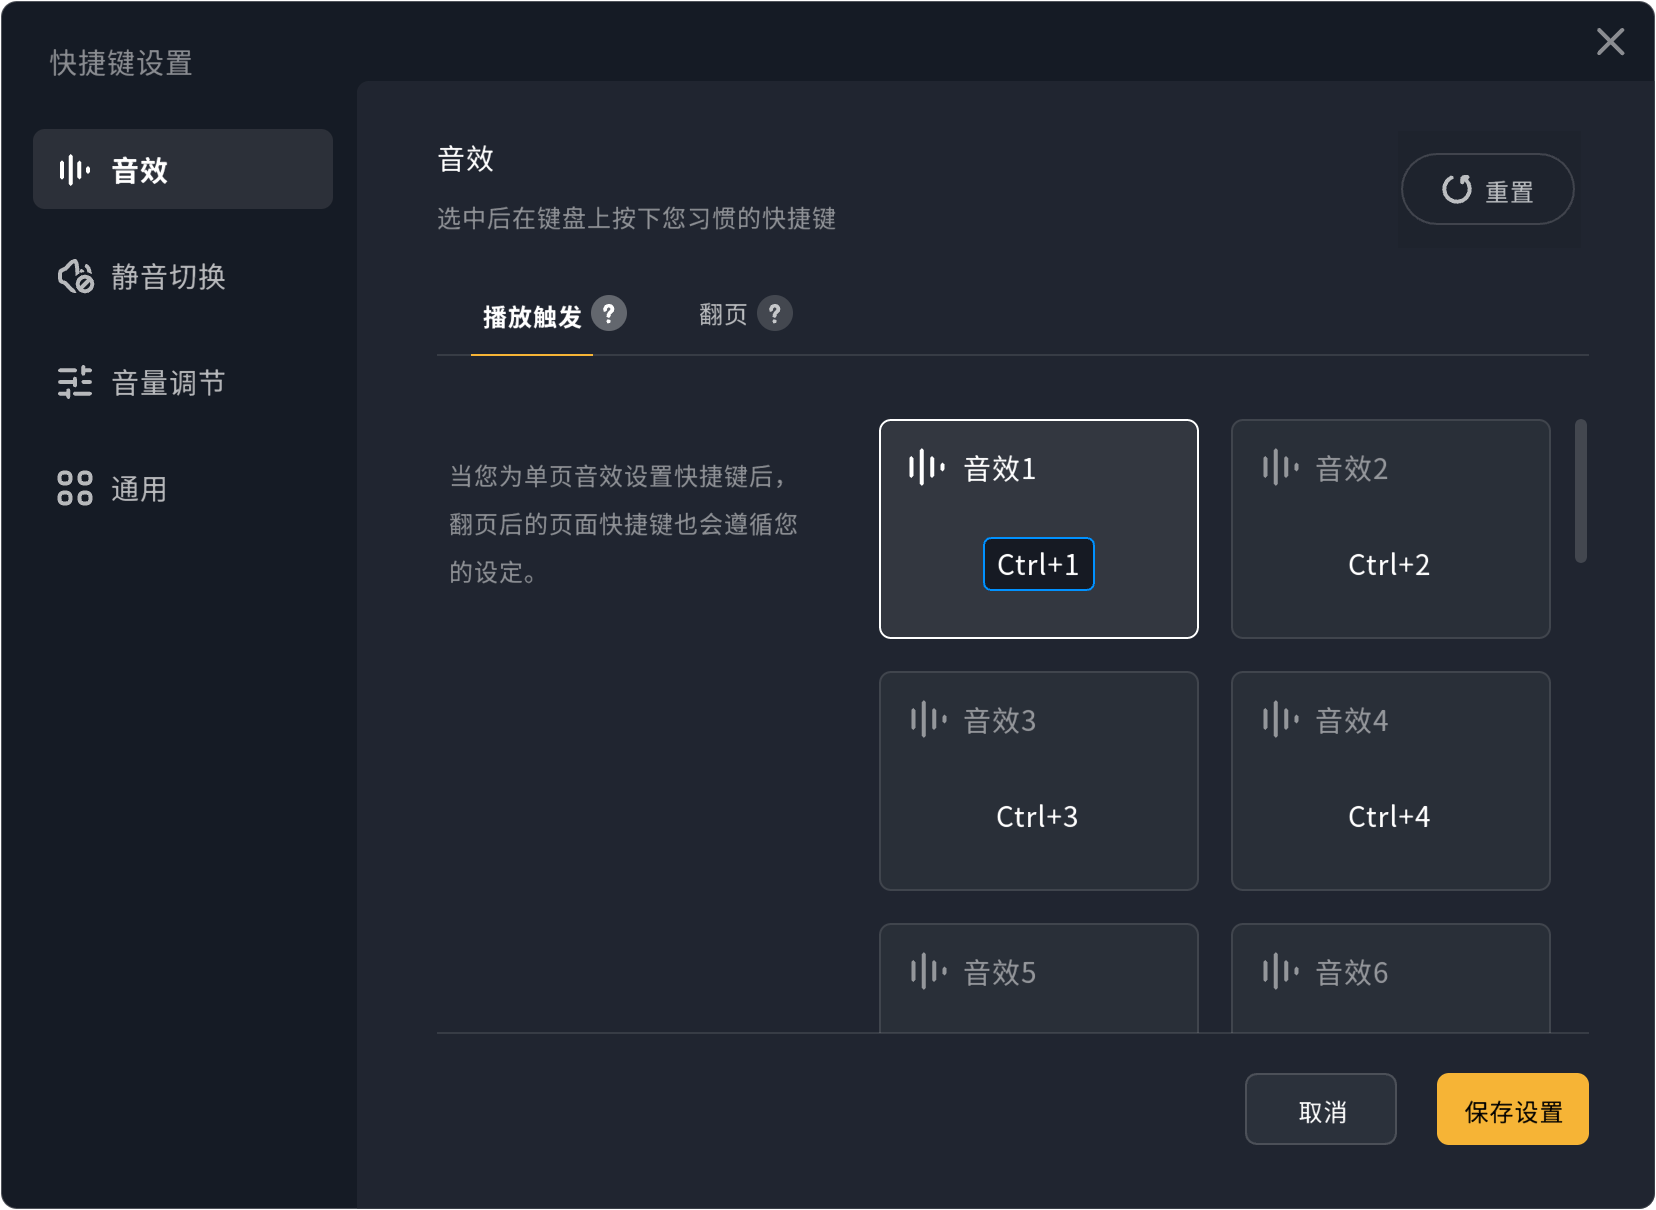Select the 音效4 Ctrl+4 shortcut card

(x=1390, y=780)
